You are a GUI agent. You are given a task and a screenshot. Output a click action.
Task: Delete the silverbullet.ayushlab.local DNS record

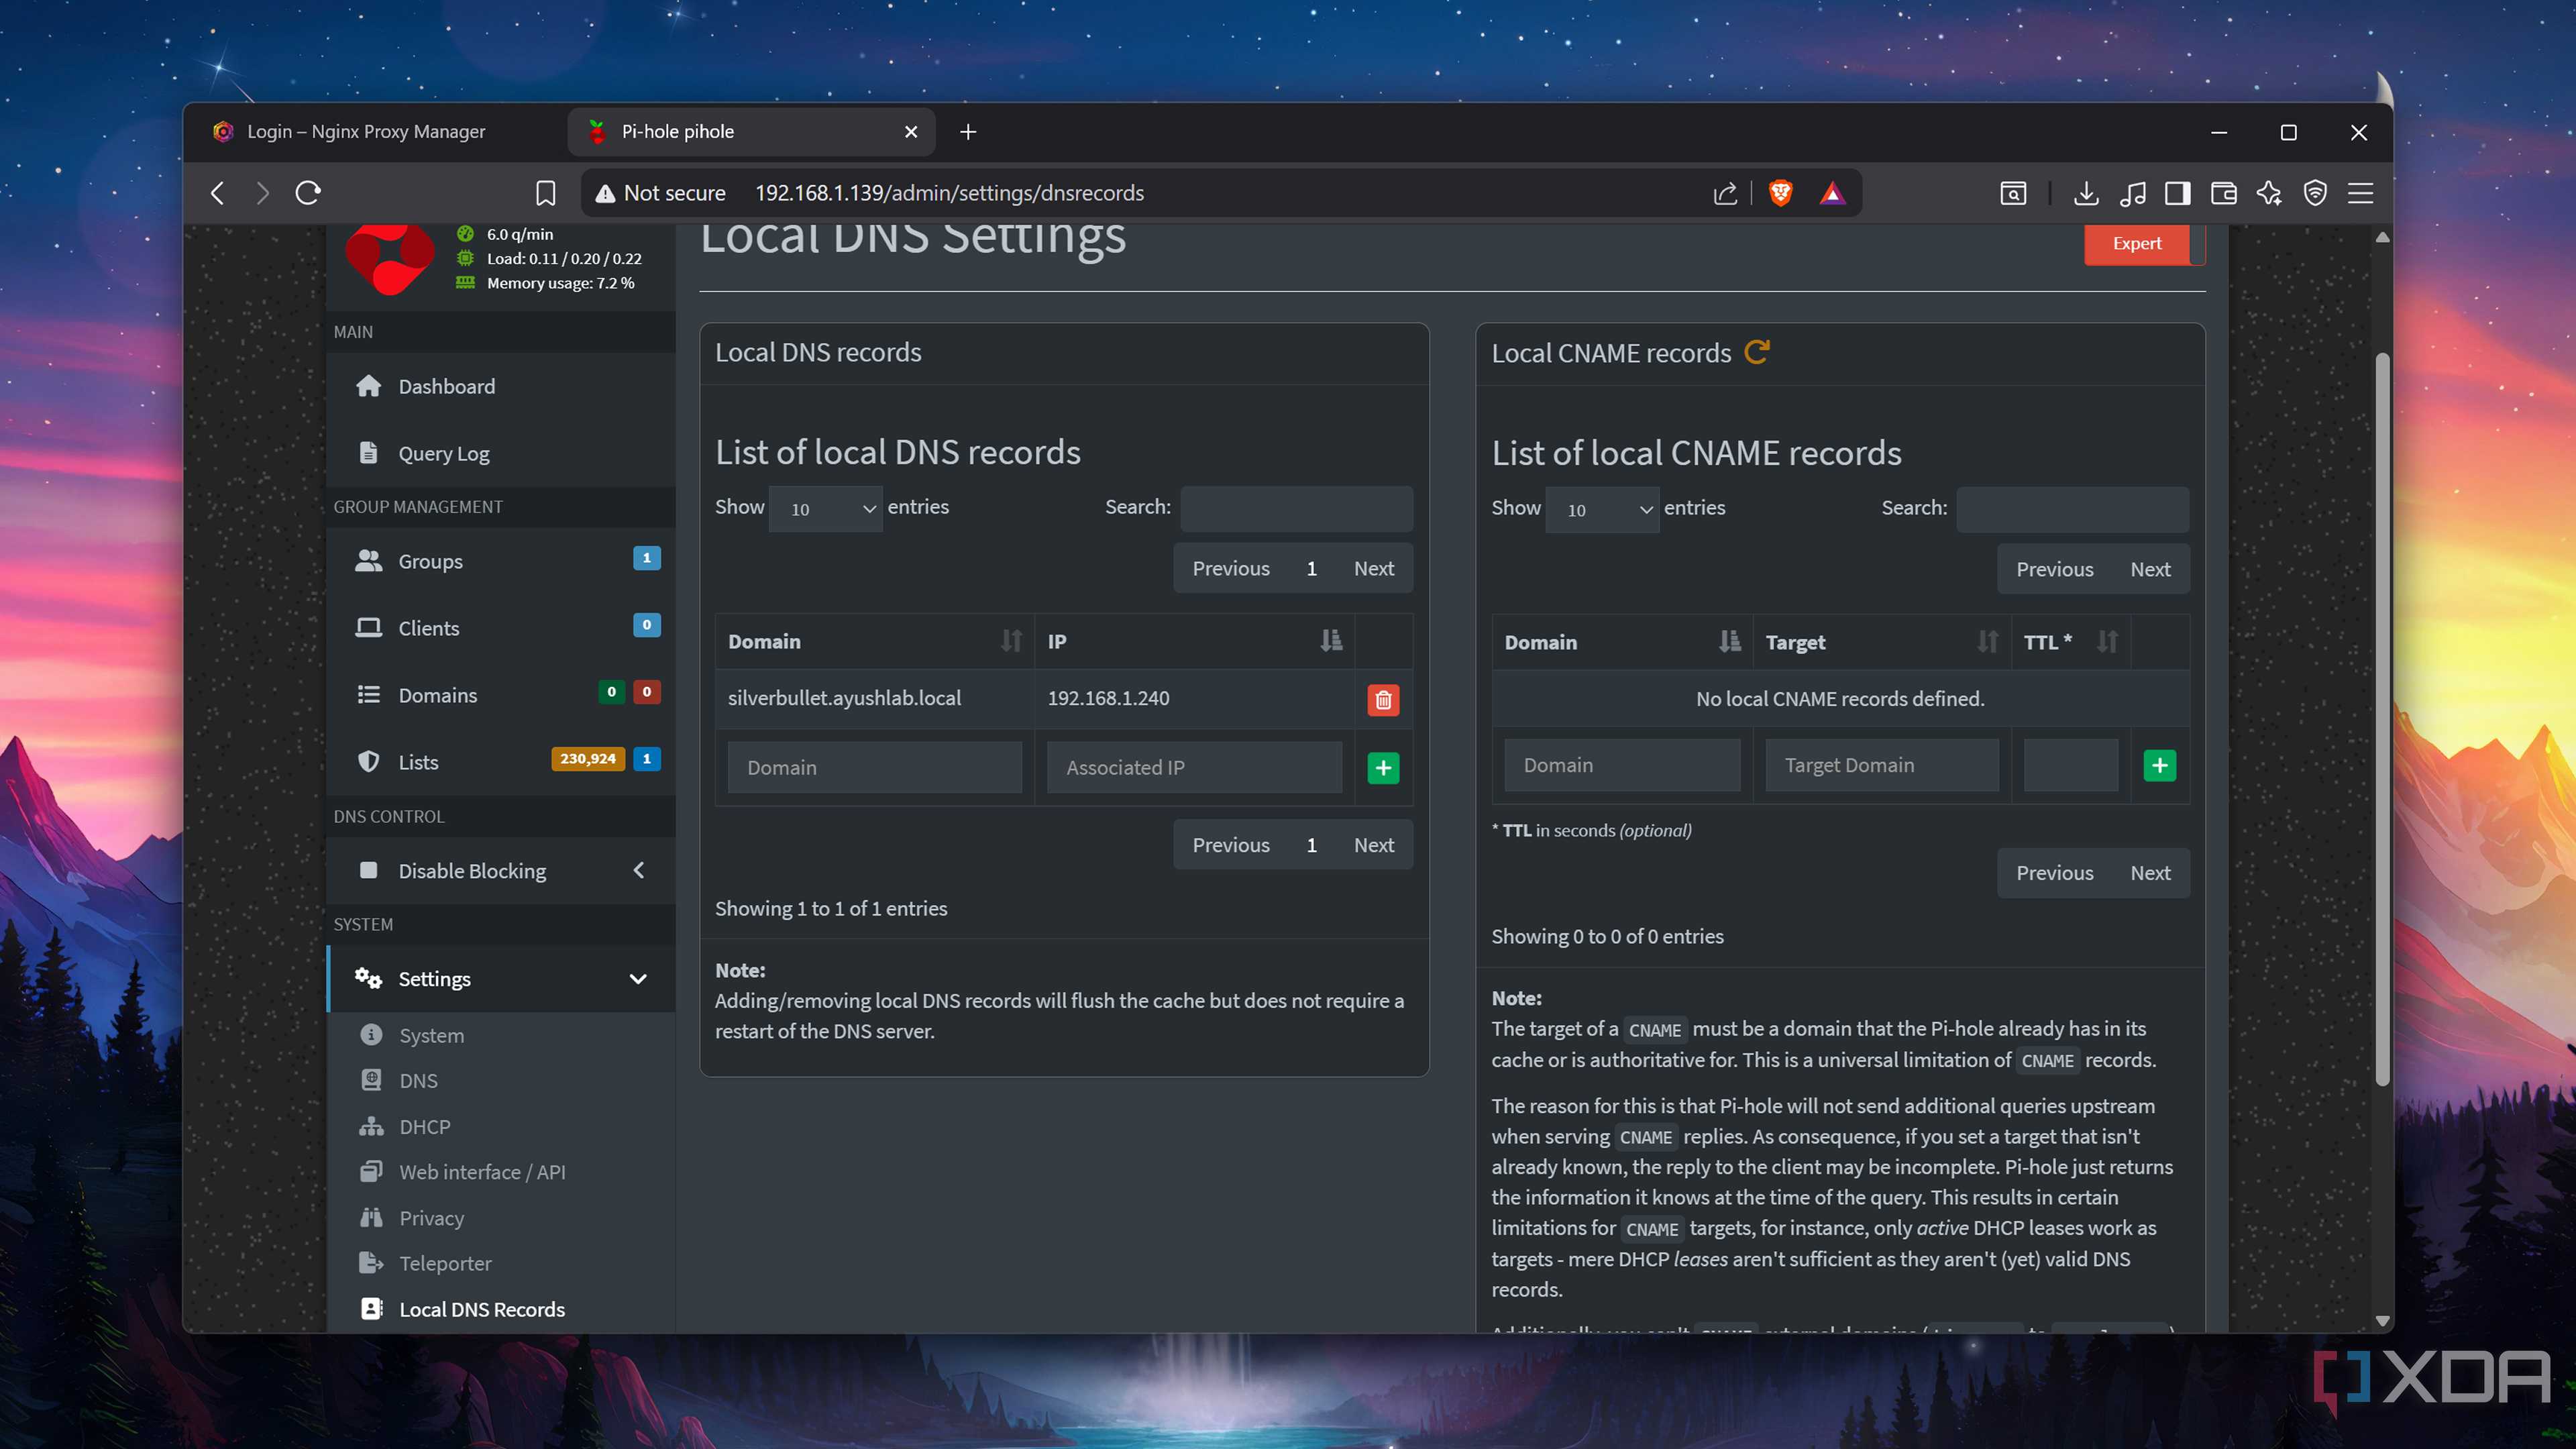pos(1383,699)
